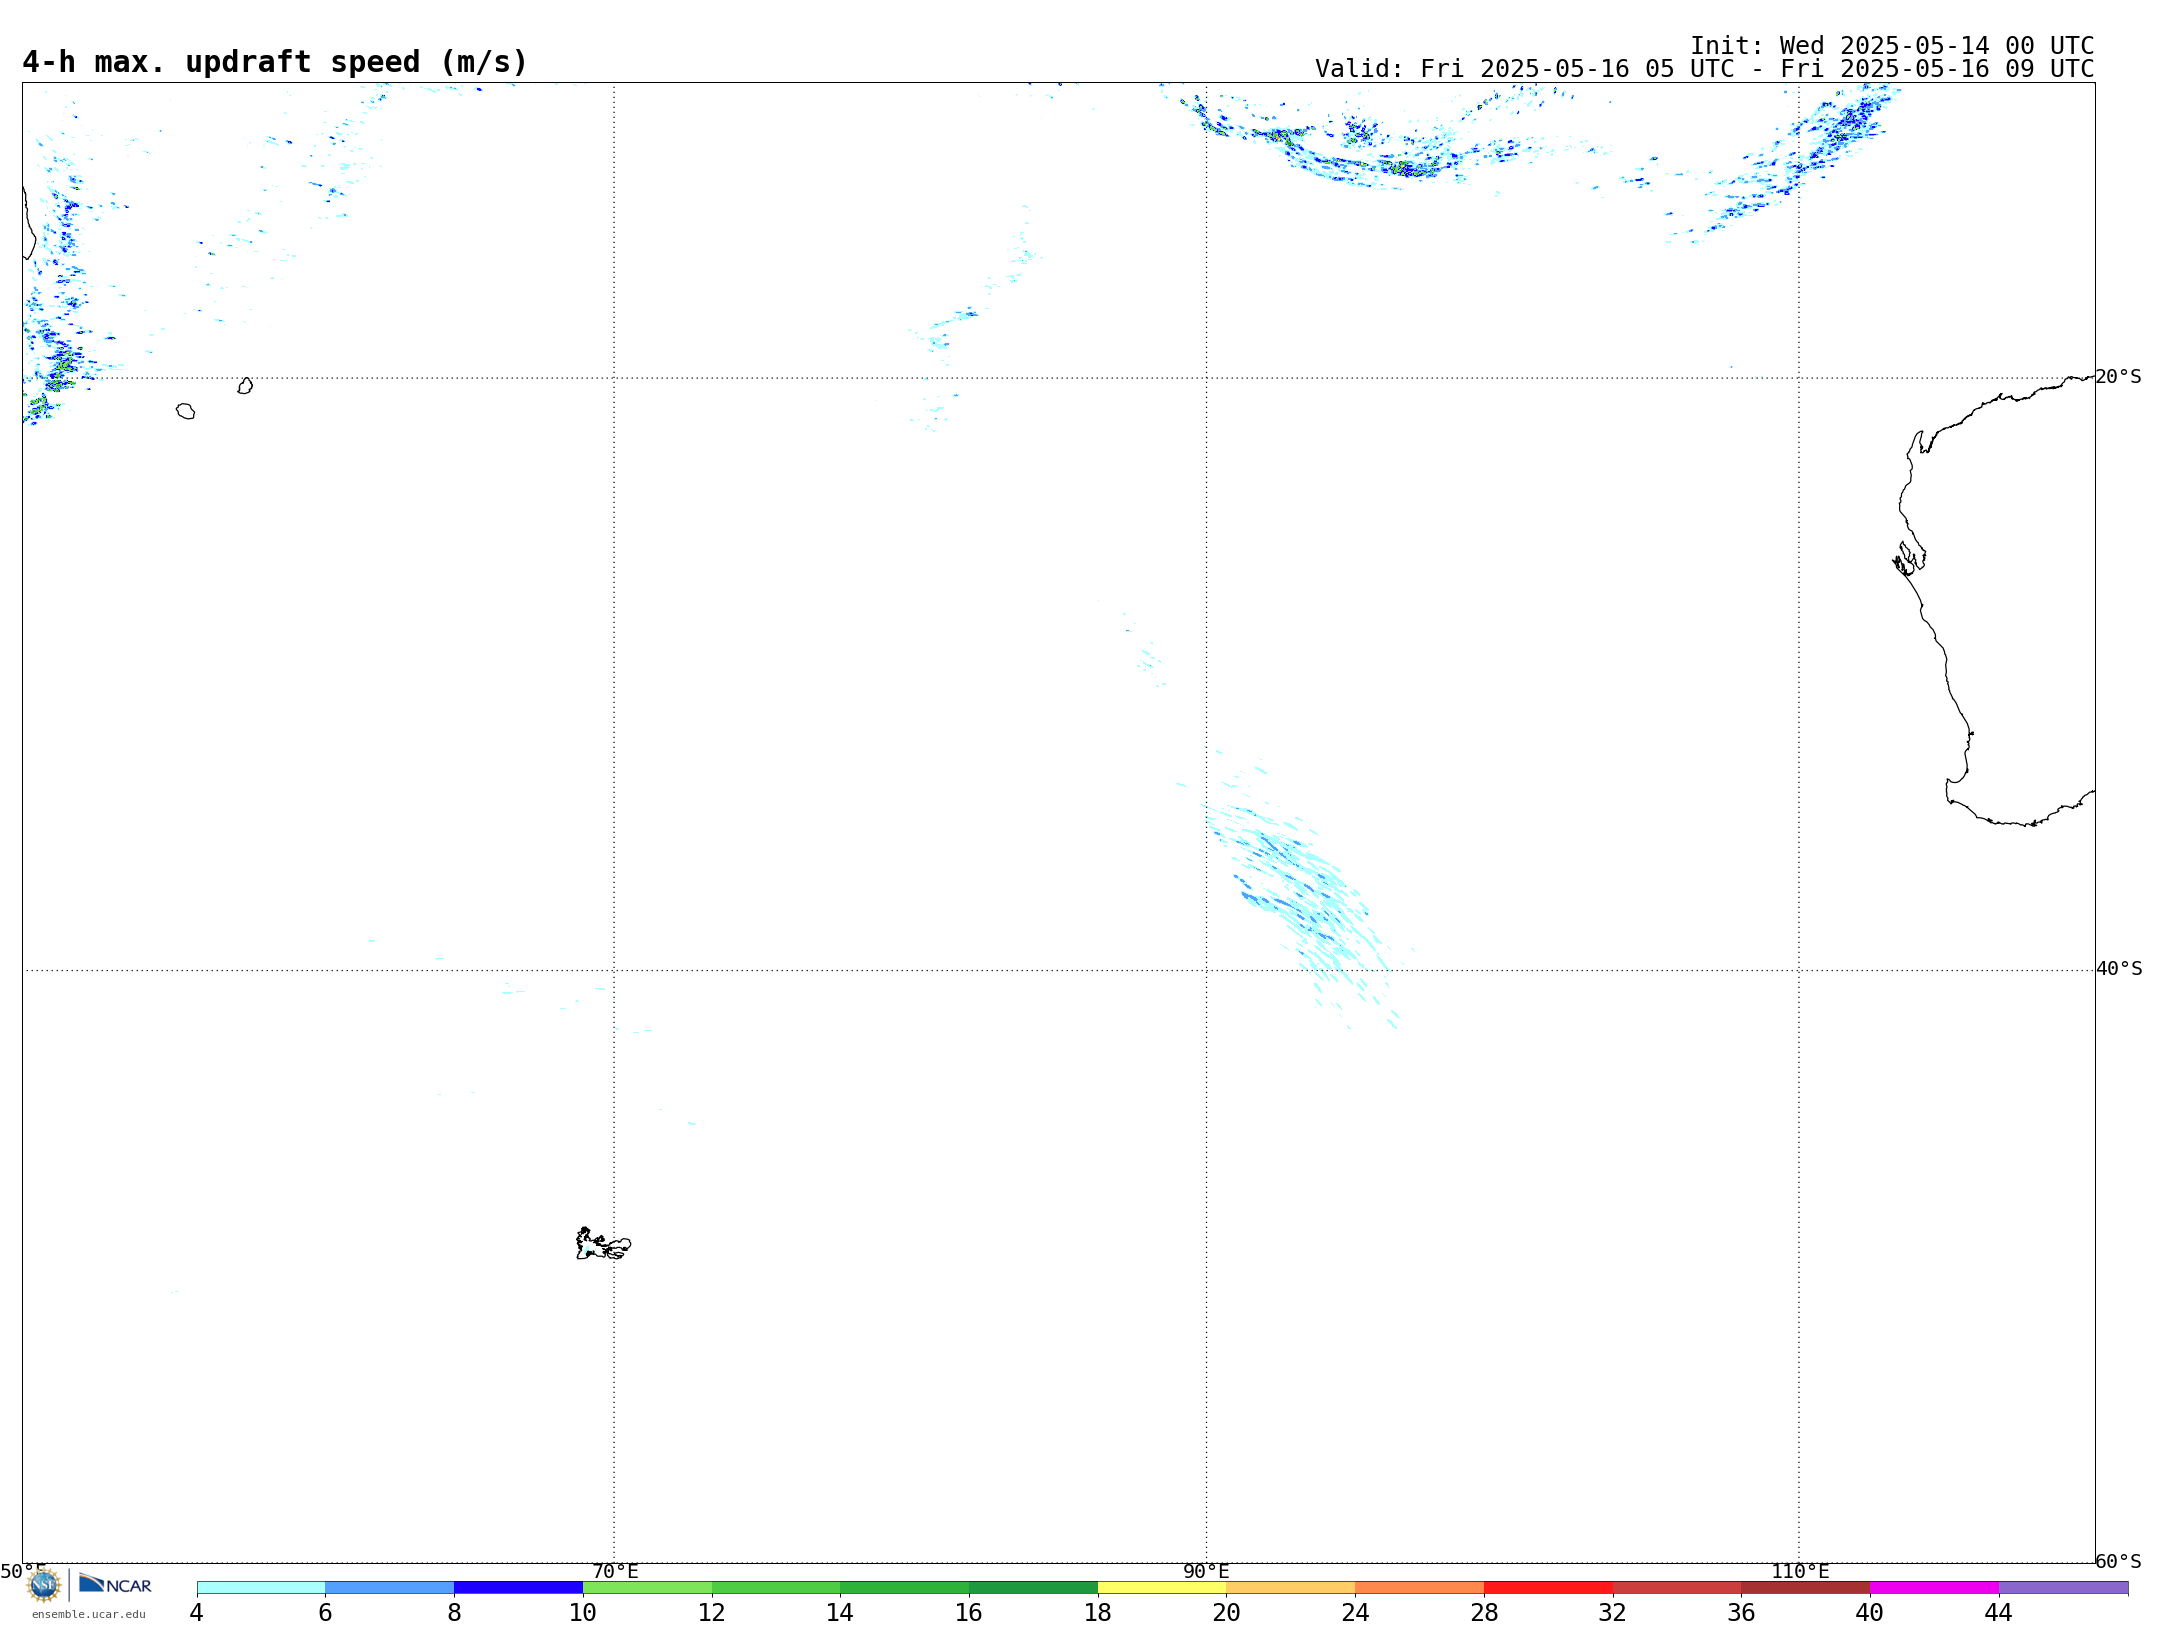2160x1626 pixels.
Task: Click the colorbar tick label '10'
Action: (x=583, y=1612)
